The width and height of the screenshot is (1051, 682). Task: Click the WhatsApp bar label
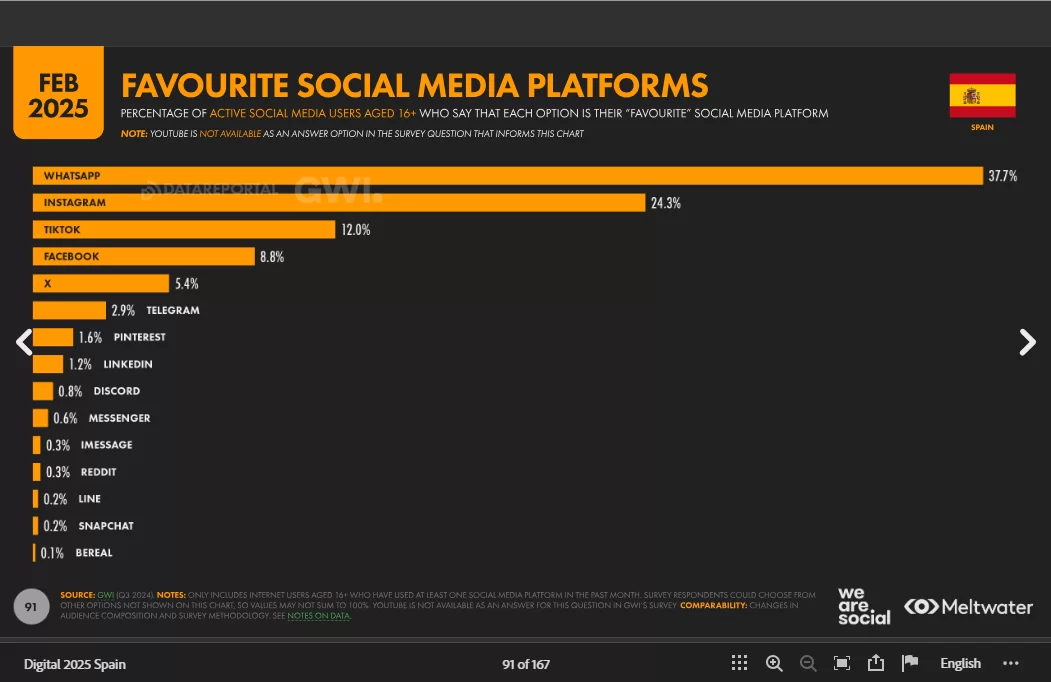pos(72,176)
